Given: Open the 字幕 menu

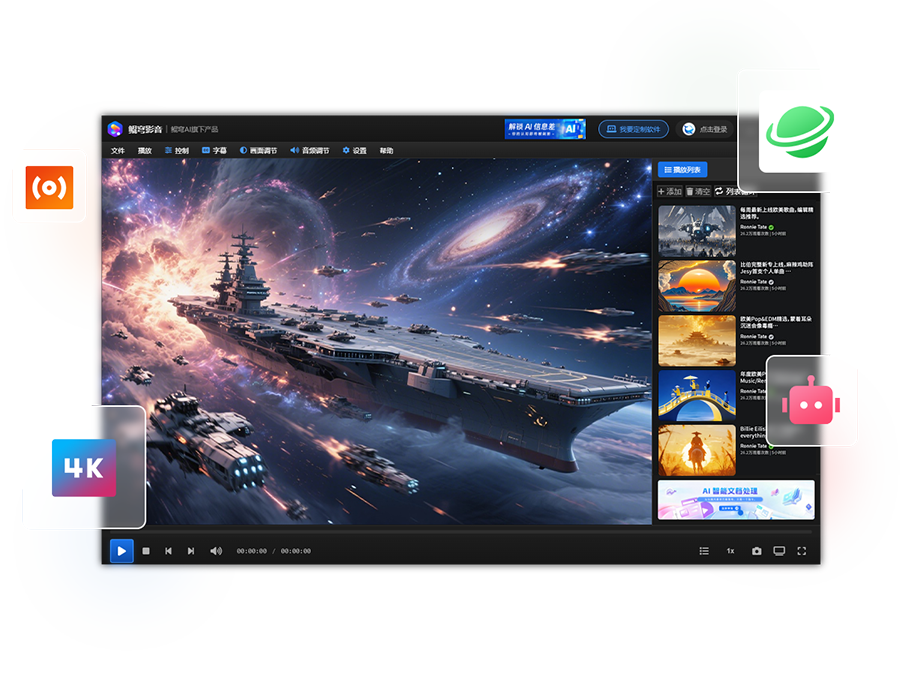Looking at the screenshot, I should coord(214,151).
